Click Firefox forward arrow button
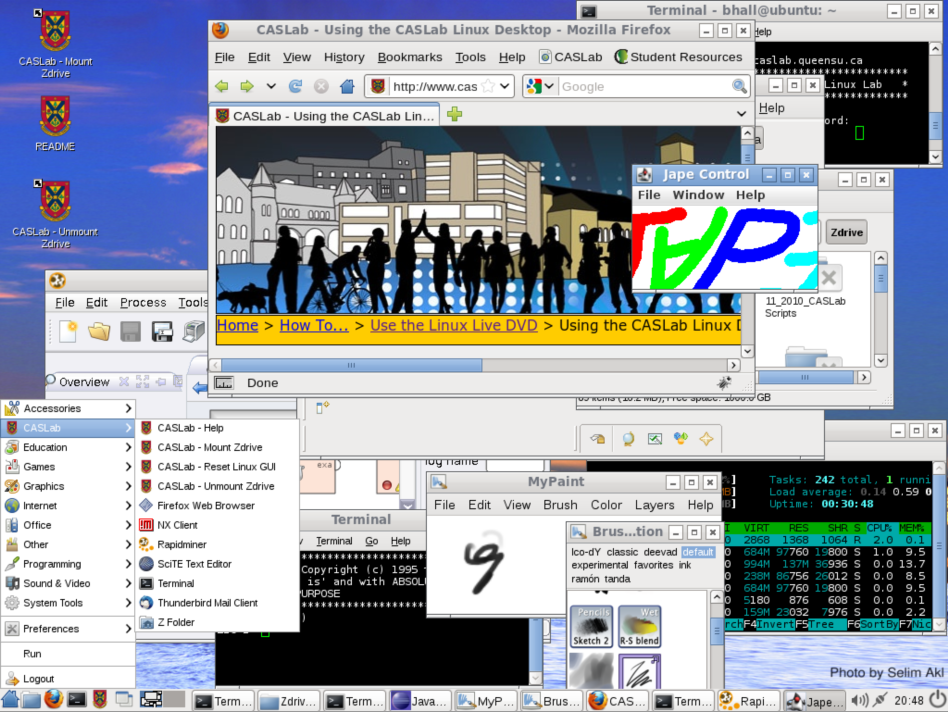The width and height of the screenshot is (948, 712). pyautogui.click(x=247, y=86)
